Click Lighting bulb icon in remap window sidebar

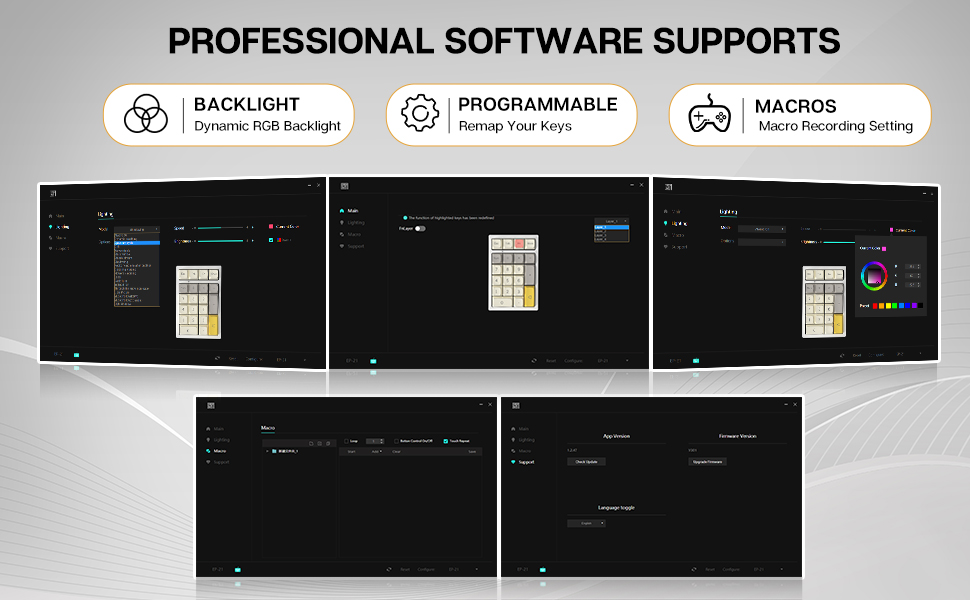341,223
